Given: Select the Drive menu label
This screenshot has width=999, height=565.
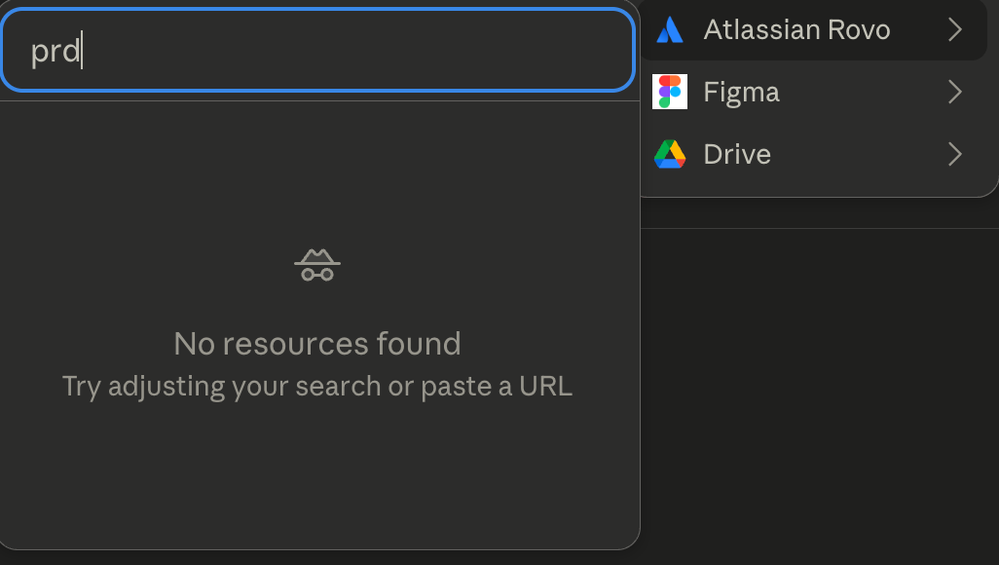Looking at the screenshot, I should pyautogui.click(x=737, y=154).
